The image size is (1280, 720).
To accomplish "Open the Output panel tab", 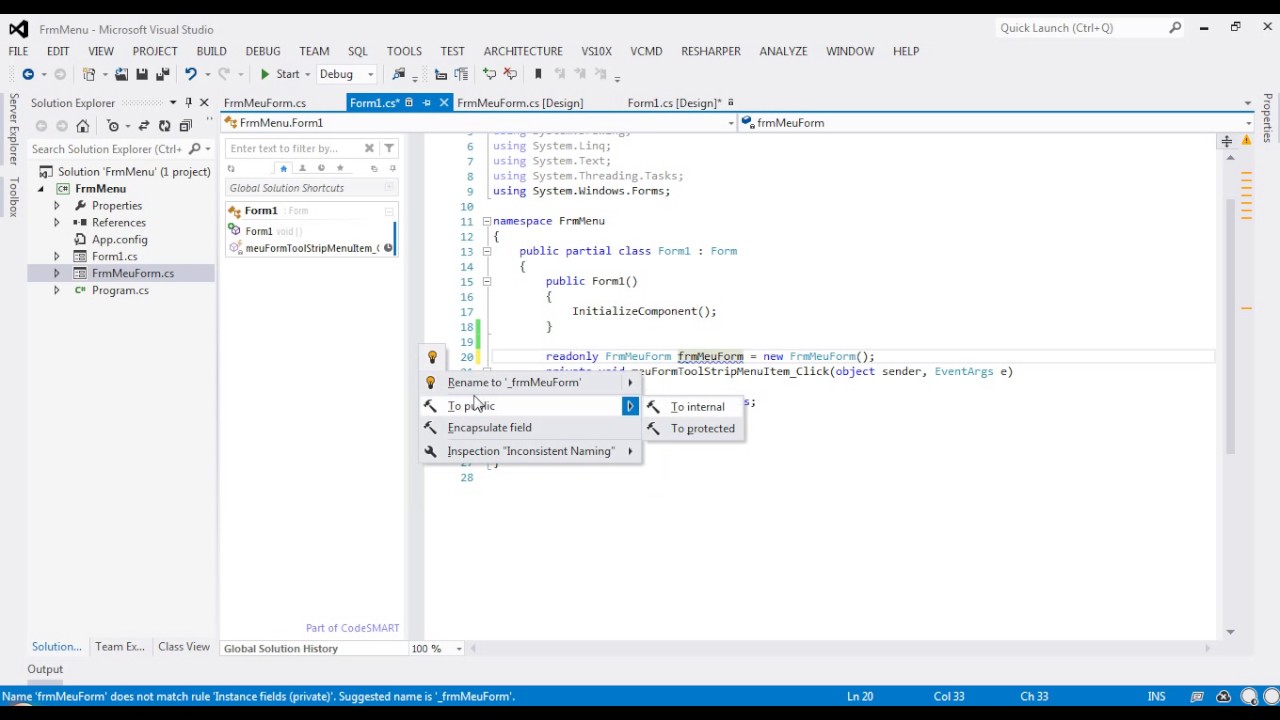I will (45, 669).
